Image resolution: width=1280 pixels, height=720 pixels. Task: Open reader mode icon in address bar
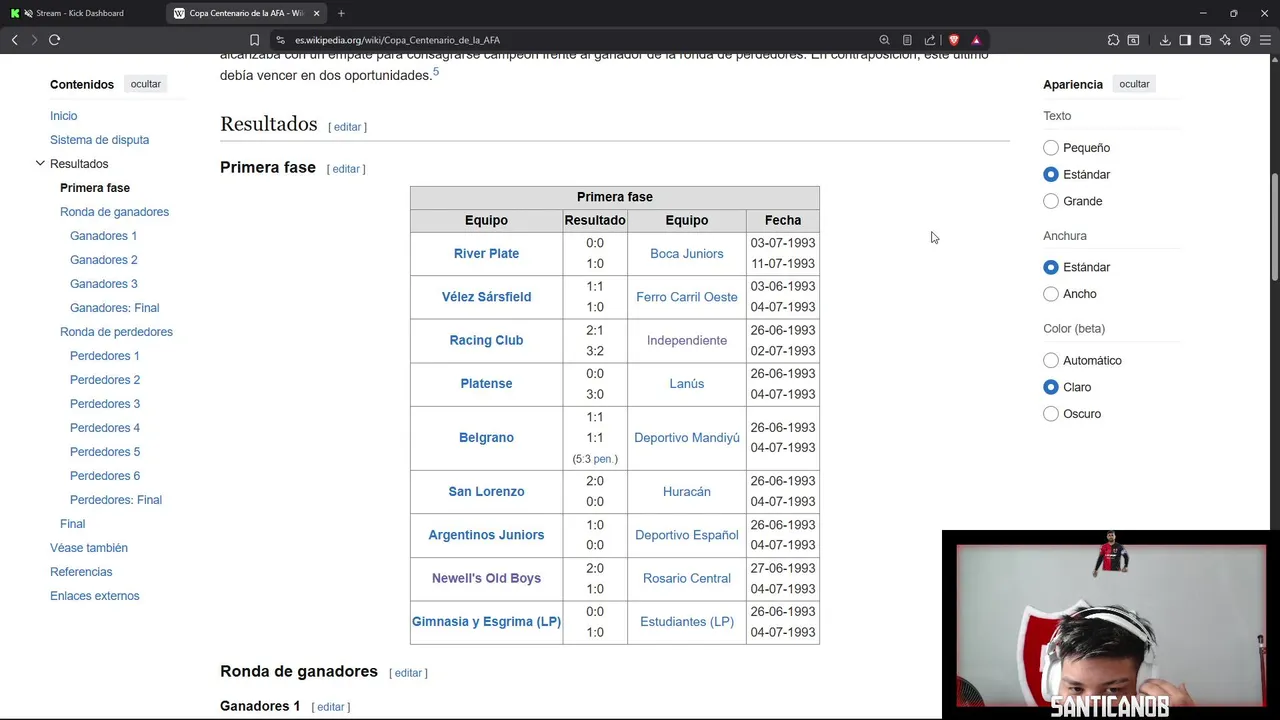[907, 40]
